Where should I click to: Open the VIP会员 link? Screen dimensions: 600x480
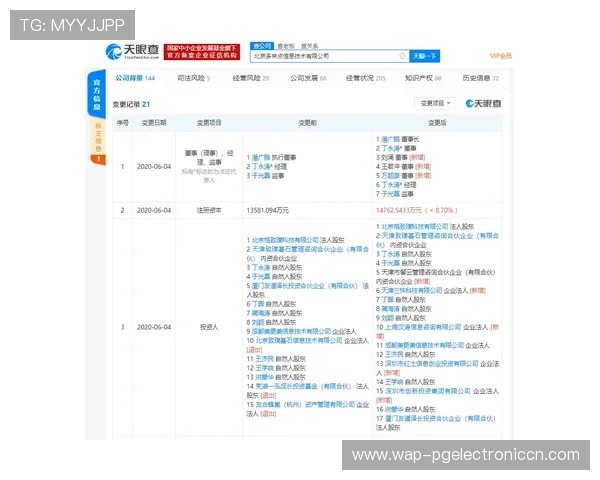point(501,56)
